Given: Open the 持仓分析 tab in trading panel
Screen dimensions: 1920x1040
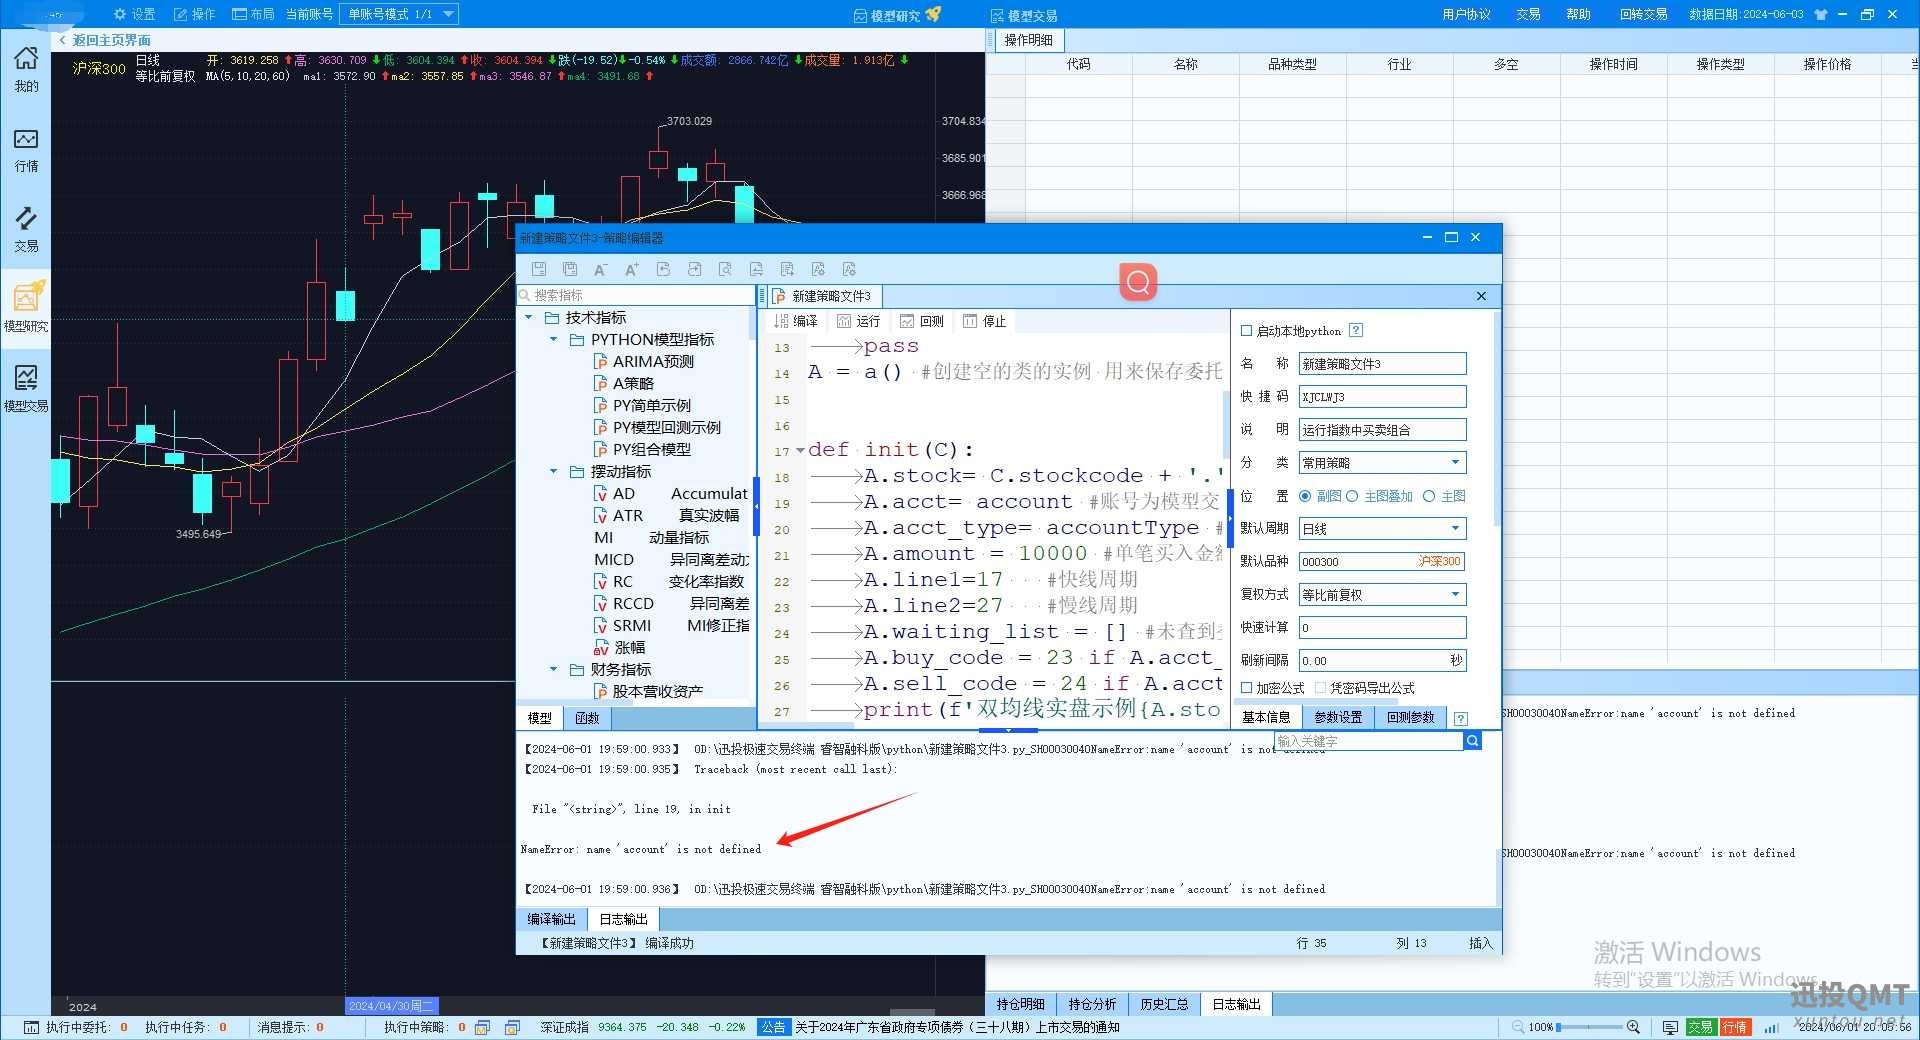Looking at the screenshot, I should click(x=1092, y=1004).
